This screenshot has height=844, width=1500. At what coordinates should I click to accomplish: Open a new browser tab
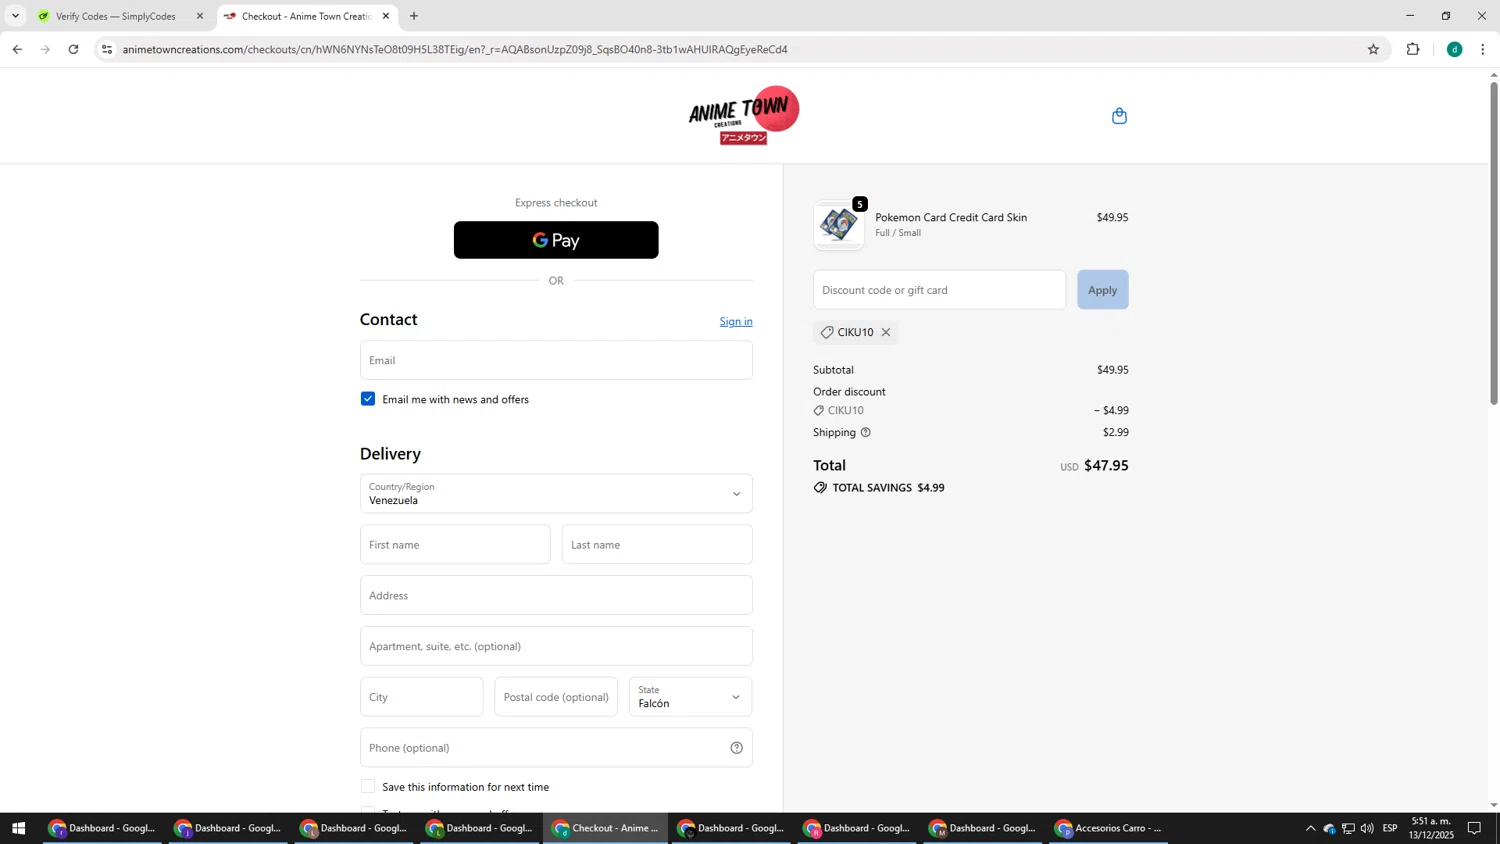click(x=414, y=16)
